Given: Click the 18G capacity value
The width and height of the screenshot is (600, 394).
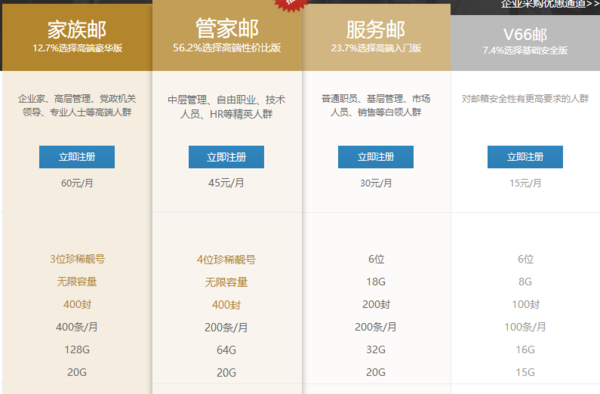Looking at the screenshot, I should [376, 282].
